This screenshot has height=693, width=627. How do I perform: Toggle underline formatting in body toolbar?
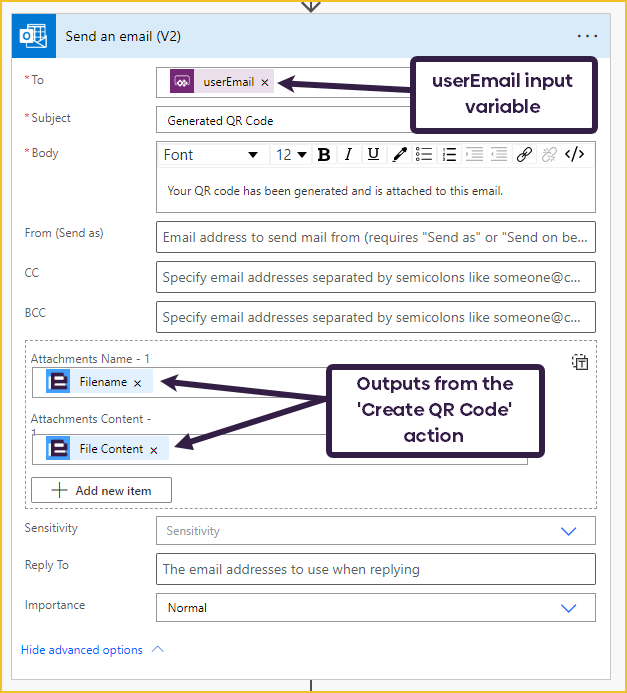373,154
